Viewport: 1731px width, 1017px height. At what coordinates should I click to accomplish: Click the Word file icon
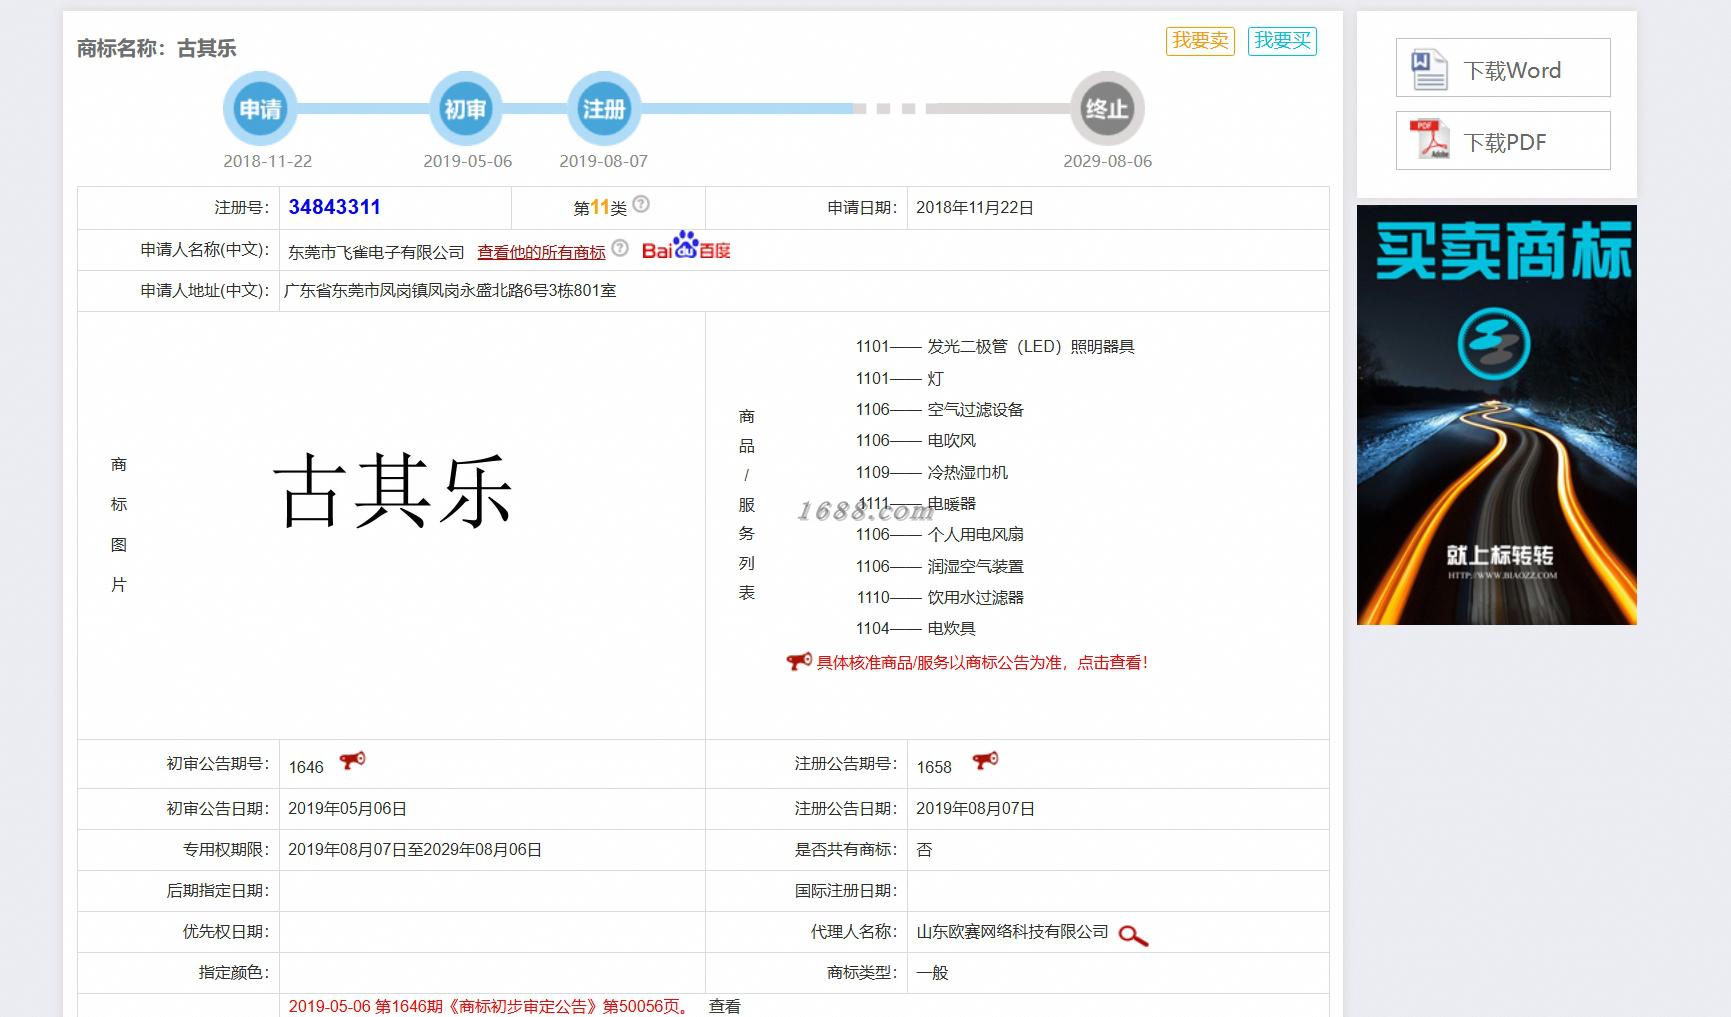tap(1429, 69)
